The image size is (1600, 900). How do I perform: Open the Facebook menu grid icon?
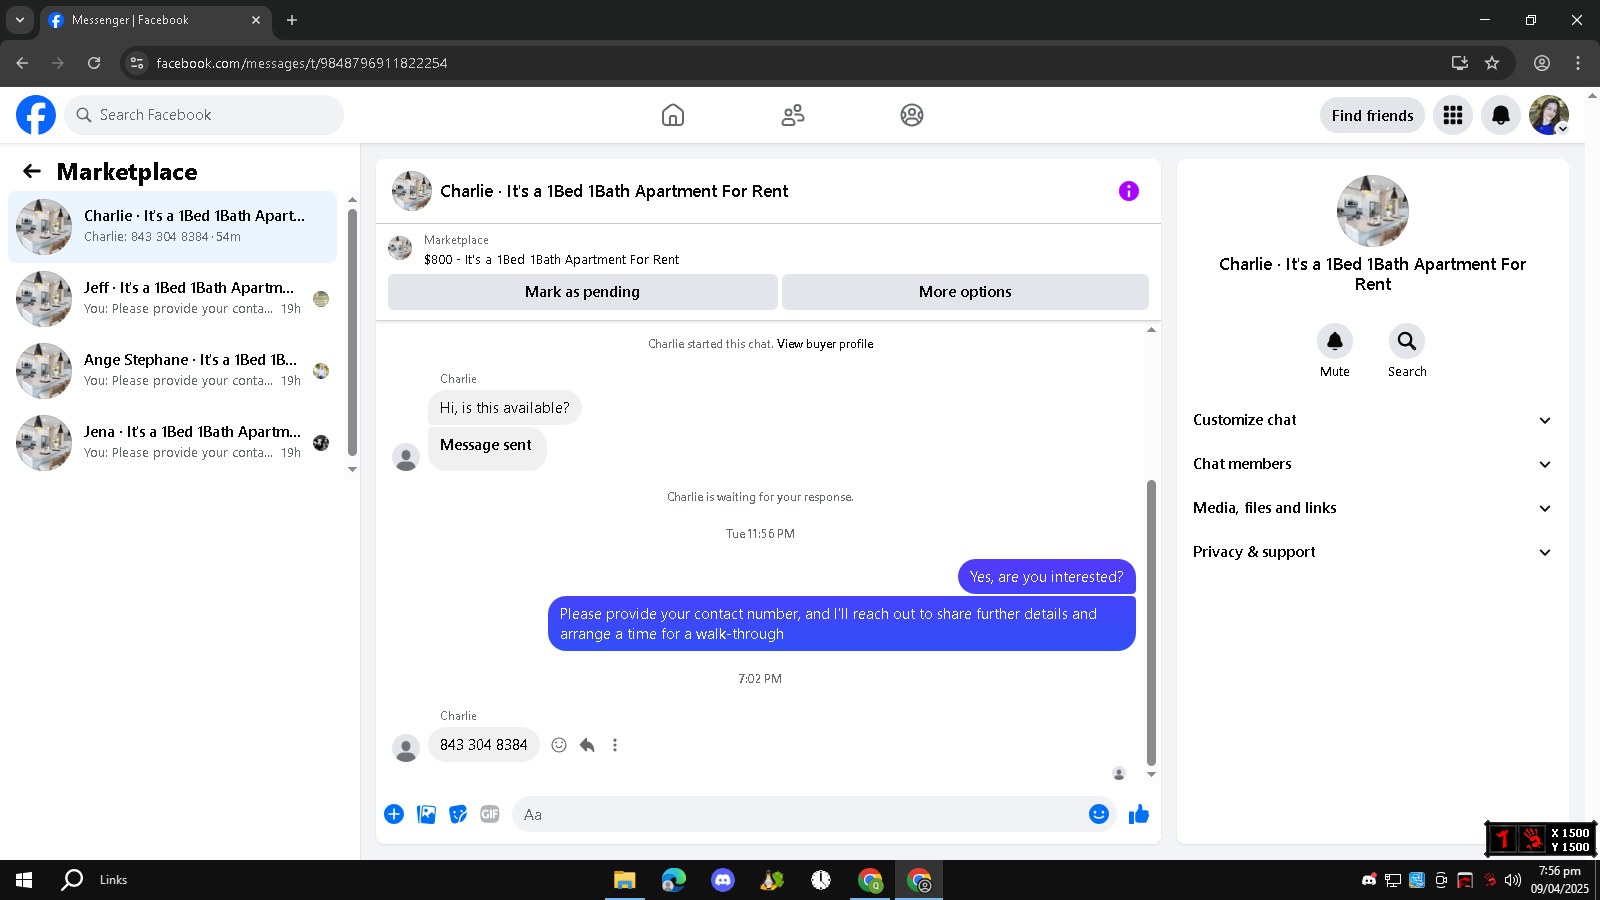(x=1453, y=115)
